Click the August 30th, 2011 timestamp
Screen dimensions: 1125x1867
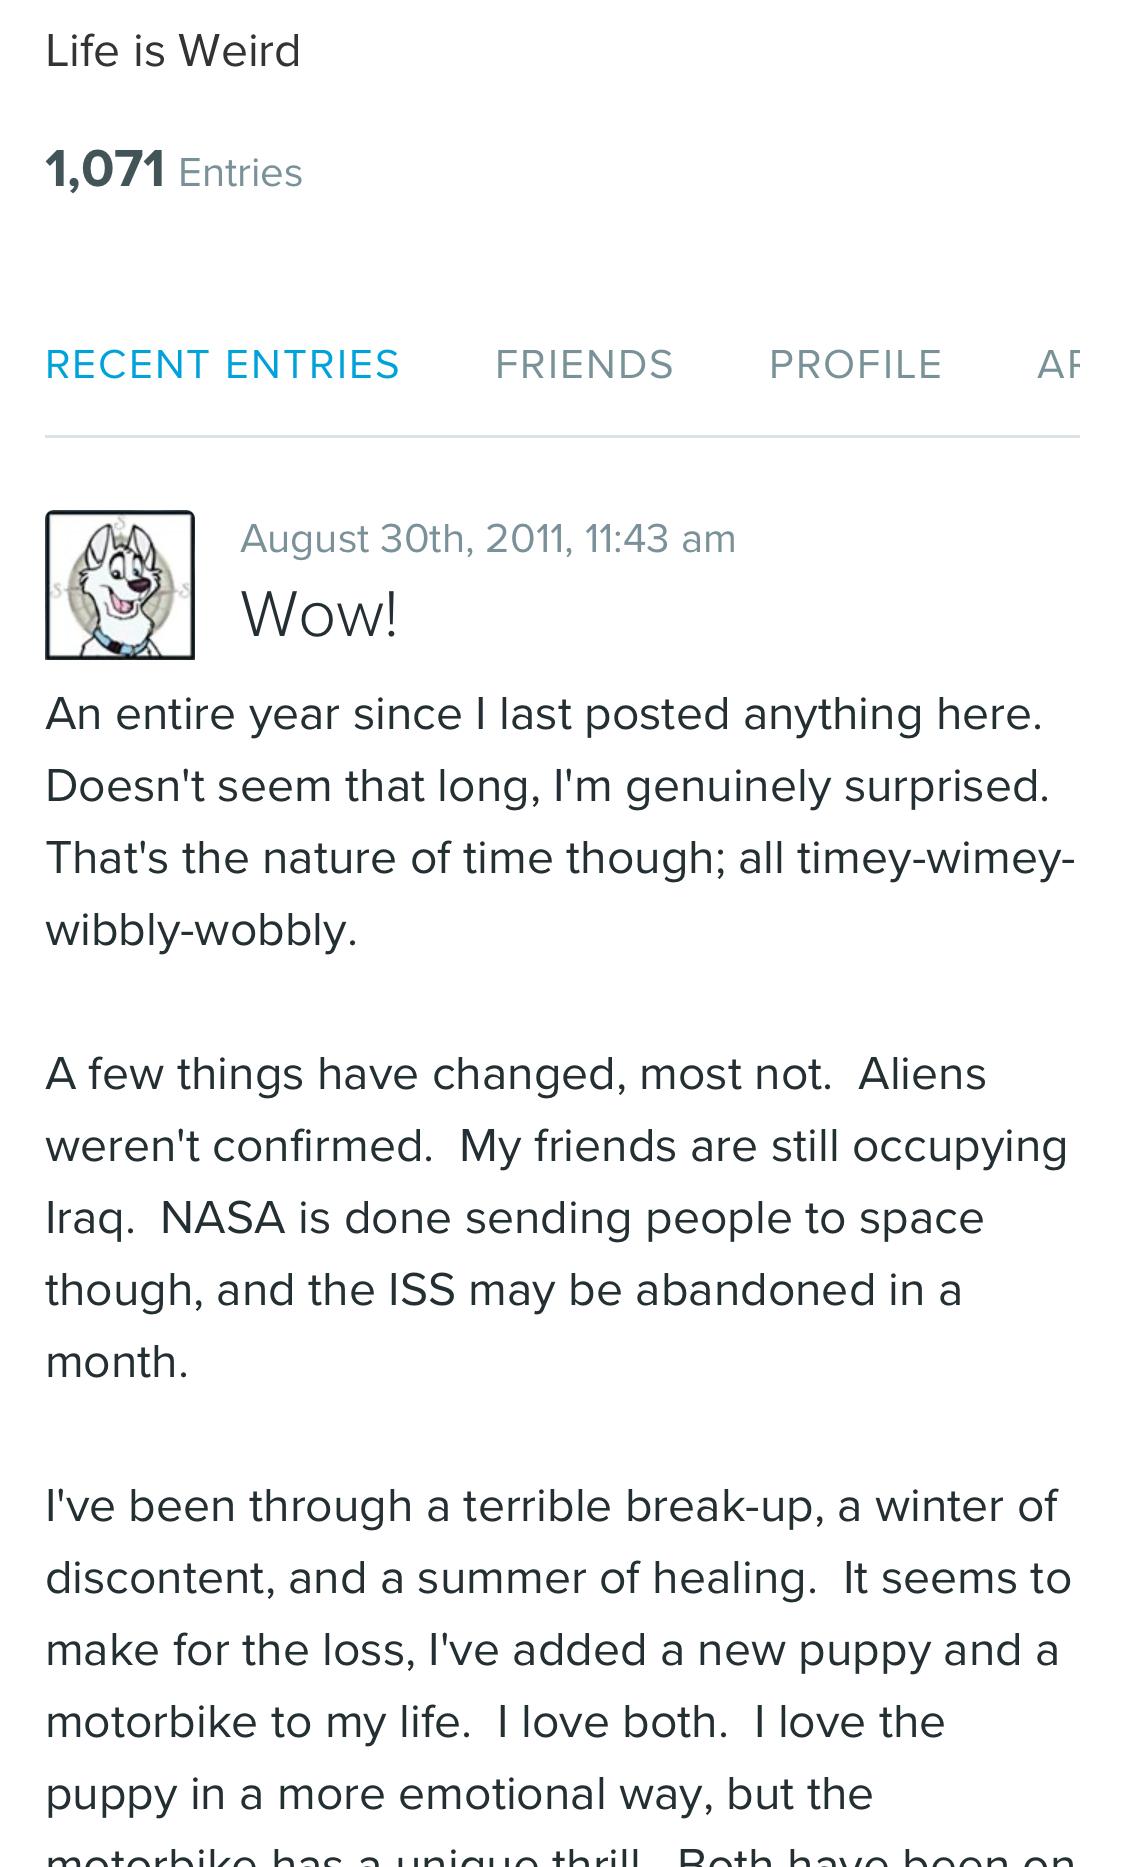[x=487, y=539]
